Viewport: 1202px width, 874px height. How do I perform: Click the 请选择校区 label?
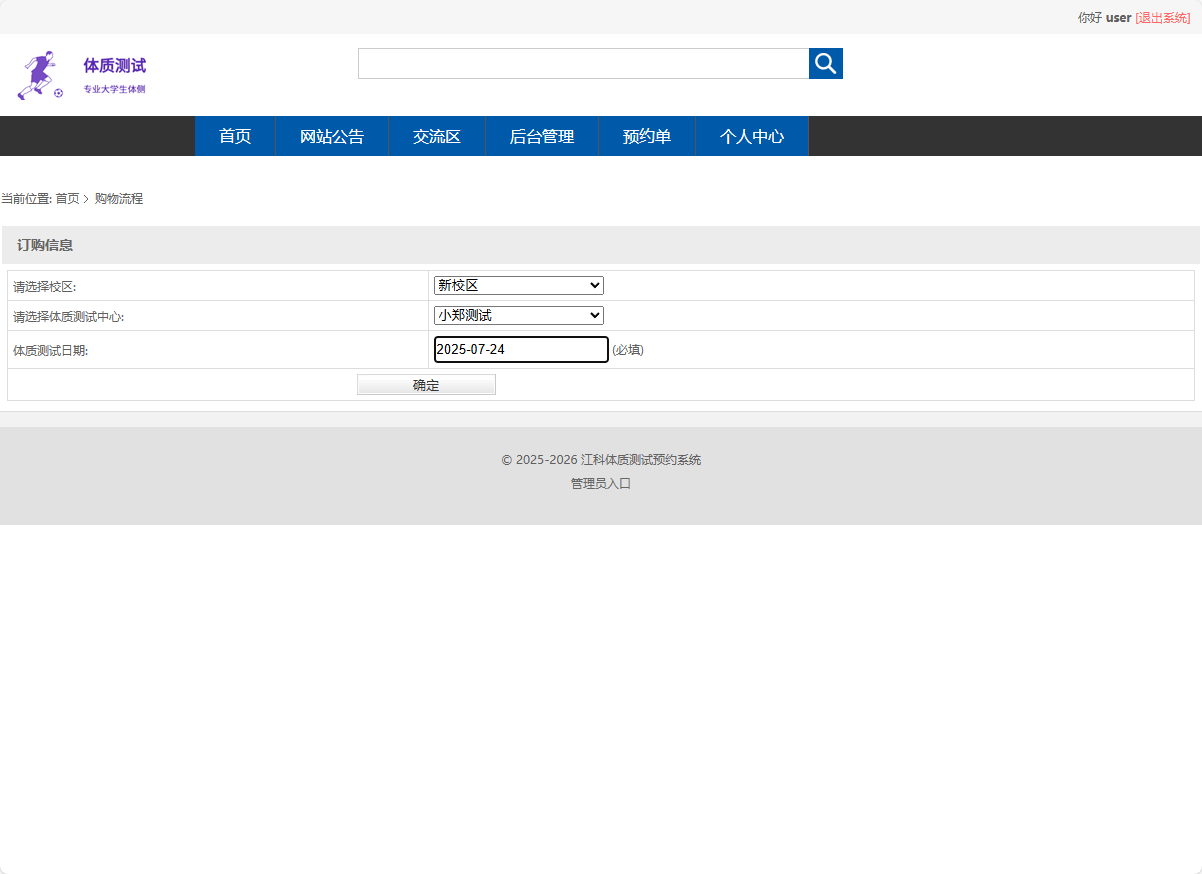[x=44, y=287]
